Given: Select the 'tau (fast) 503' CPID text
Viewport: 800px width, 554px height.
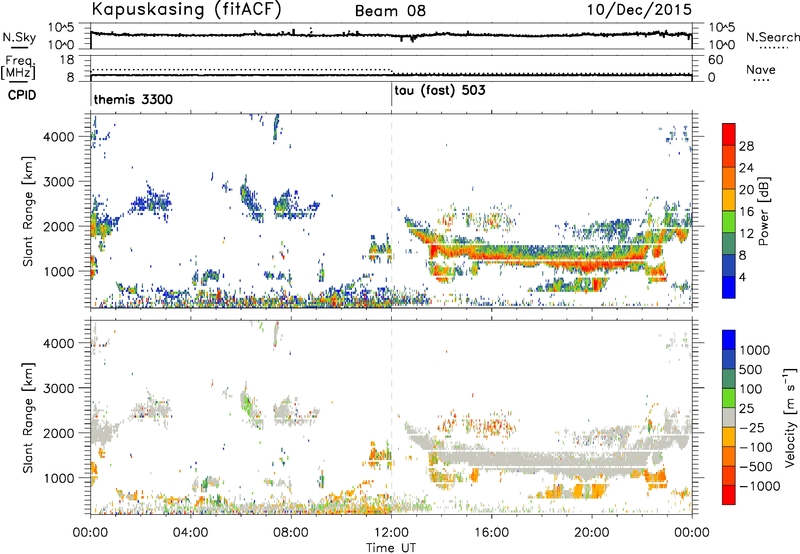Looking at the screenshot, I should 440,91.
